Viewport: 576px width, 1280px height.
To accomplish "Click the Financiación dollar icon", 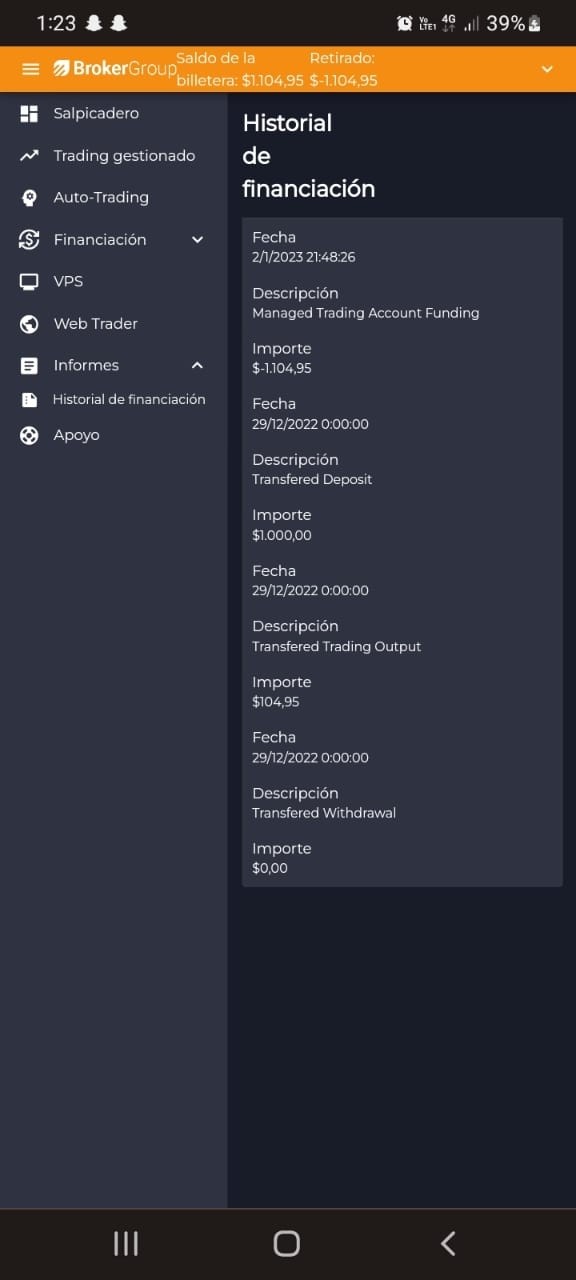I will (29, 240).
